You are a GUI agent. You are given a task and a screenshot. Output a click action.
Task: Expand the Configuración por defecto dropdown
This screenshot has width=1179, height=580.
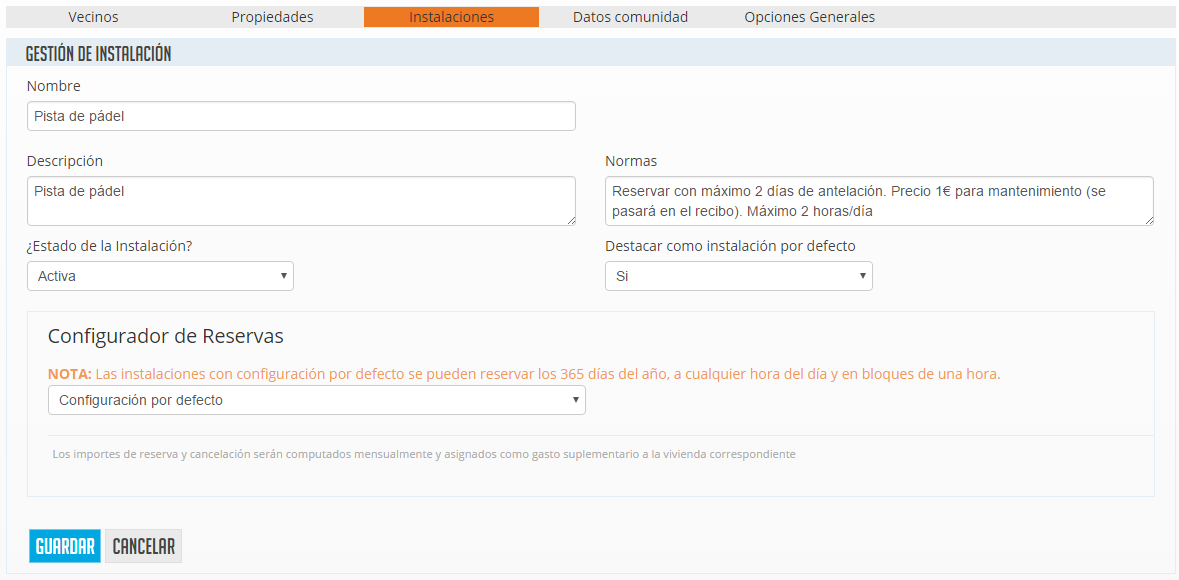316,400
